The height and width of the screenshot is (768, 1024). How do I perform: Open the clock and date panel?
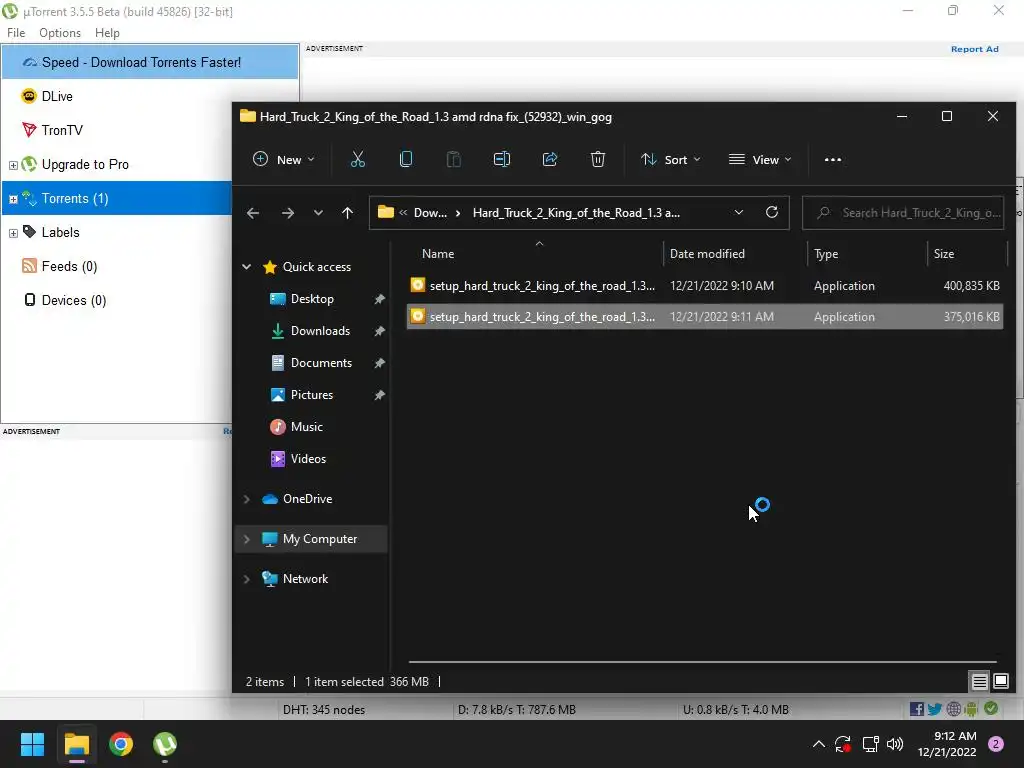[947, 744]
